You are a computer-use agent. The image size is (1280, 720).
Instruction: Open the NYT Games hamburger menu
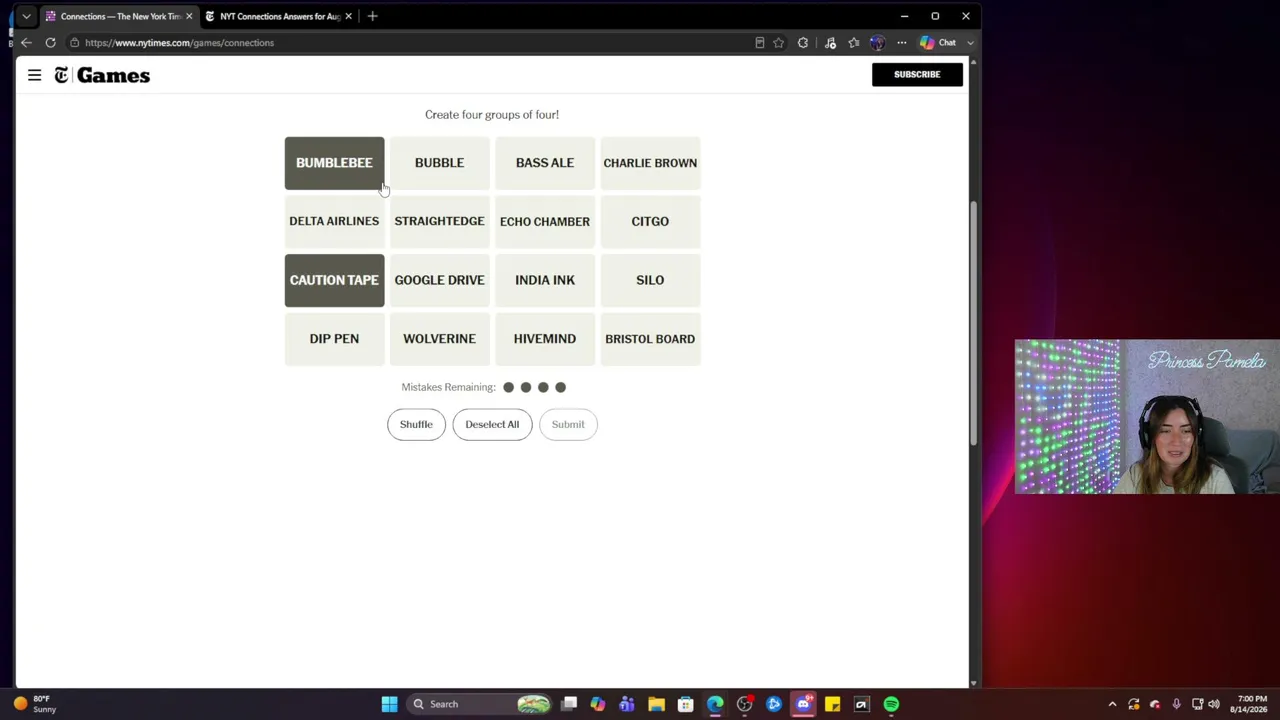(34, 75)
